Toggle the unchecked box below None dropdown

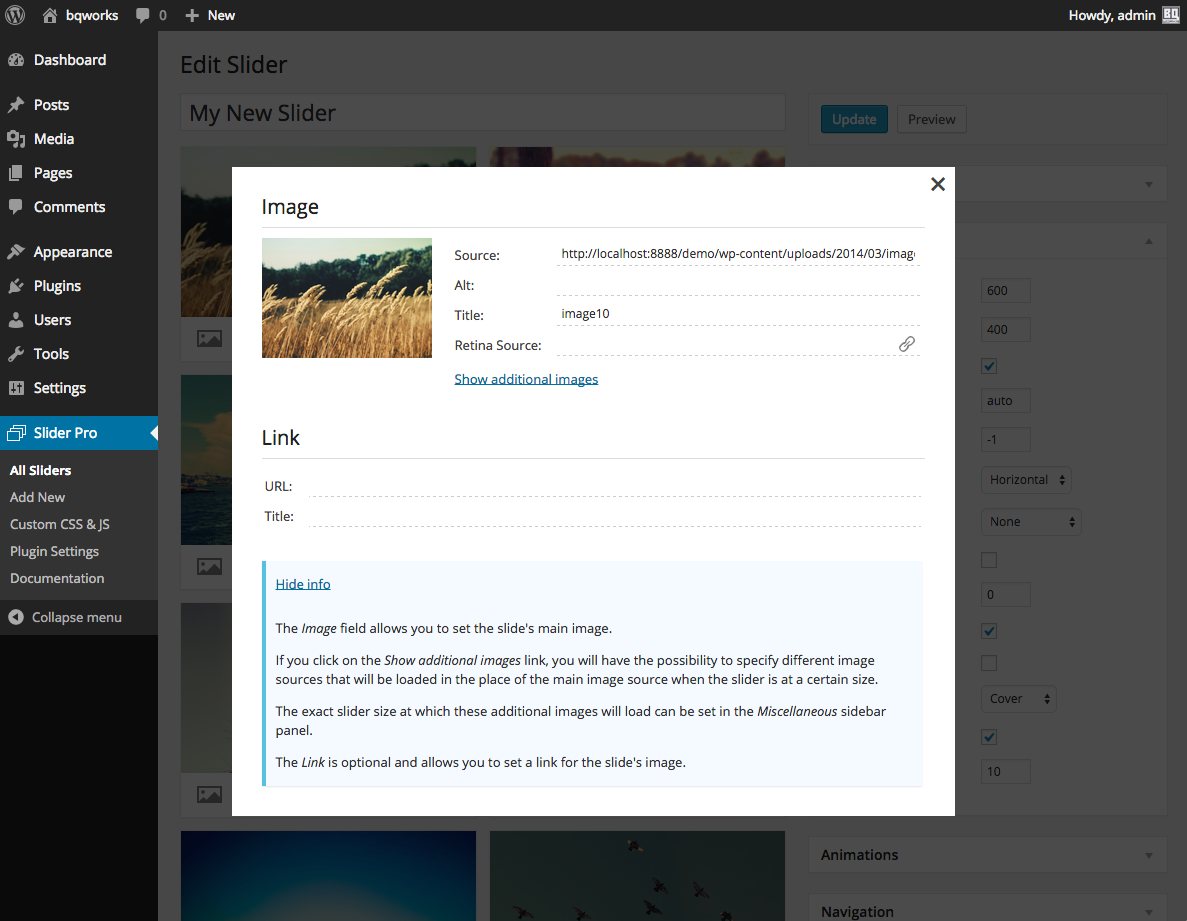point(989,560)
